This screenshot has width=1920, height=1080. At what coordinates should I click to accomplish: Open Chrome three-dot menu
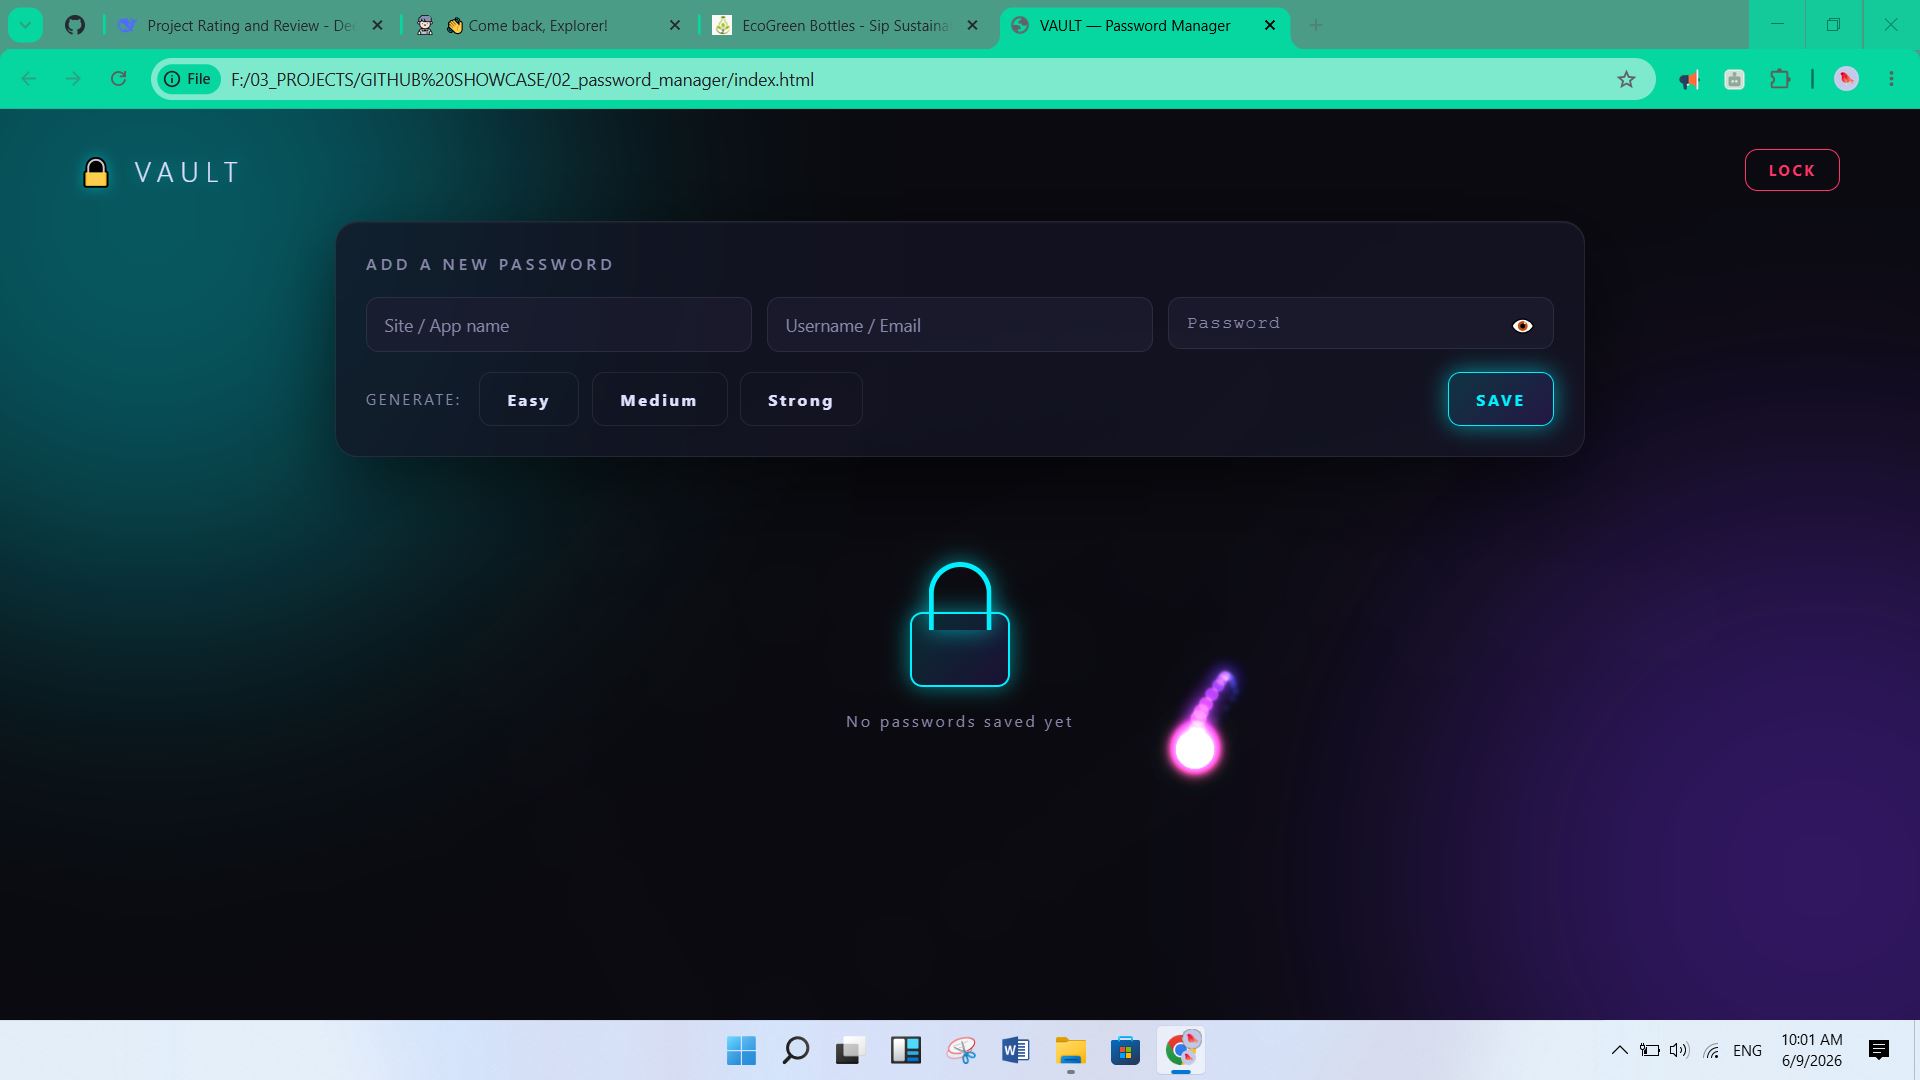point(1891,79)
